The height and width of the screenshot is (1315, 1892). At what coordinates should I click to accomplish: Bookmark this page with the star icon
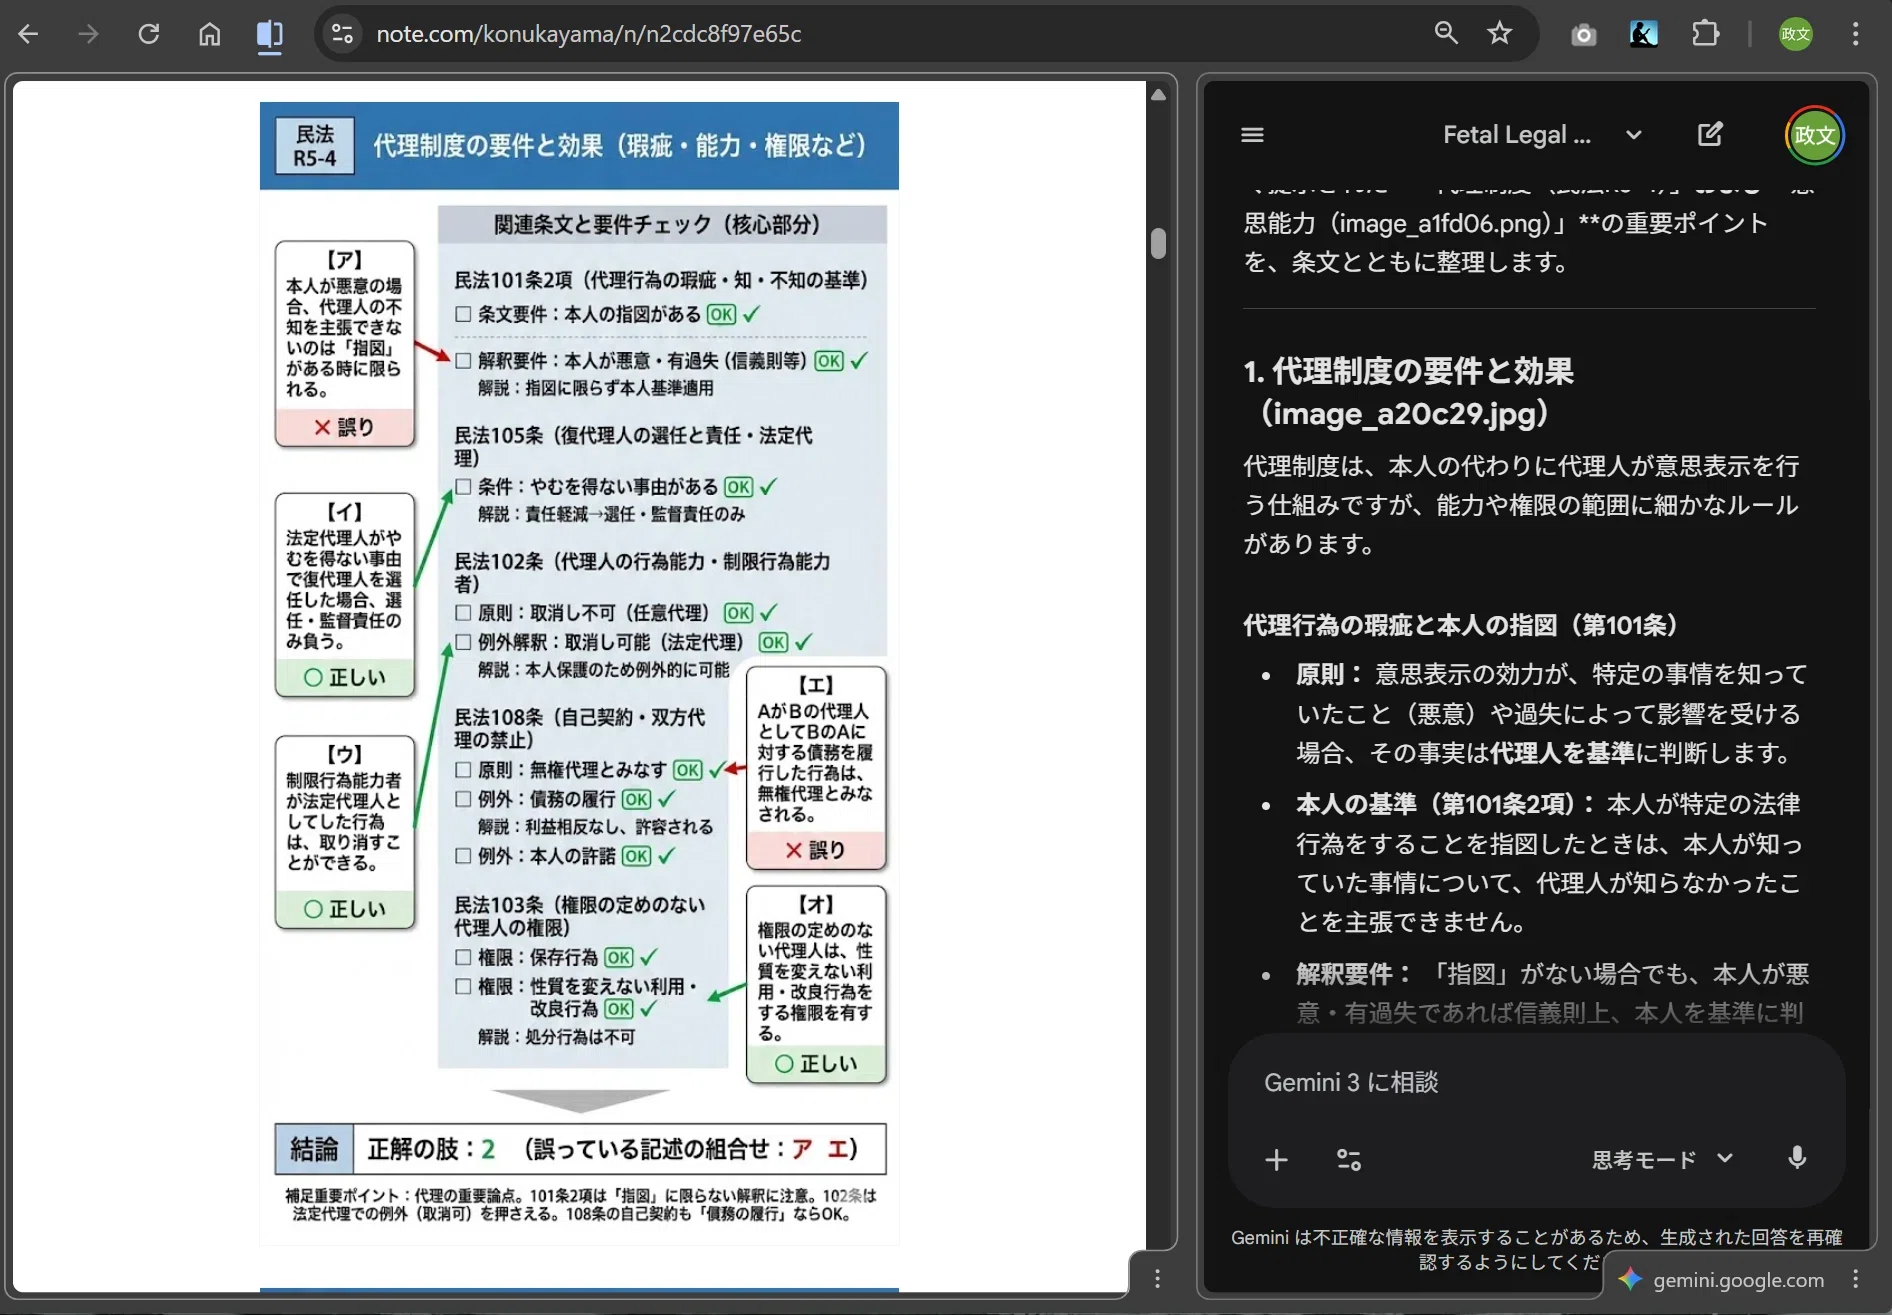pyautogui.click(x=1499, y=33)
